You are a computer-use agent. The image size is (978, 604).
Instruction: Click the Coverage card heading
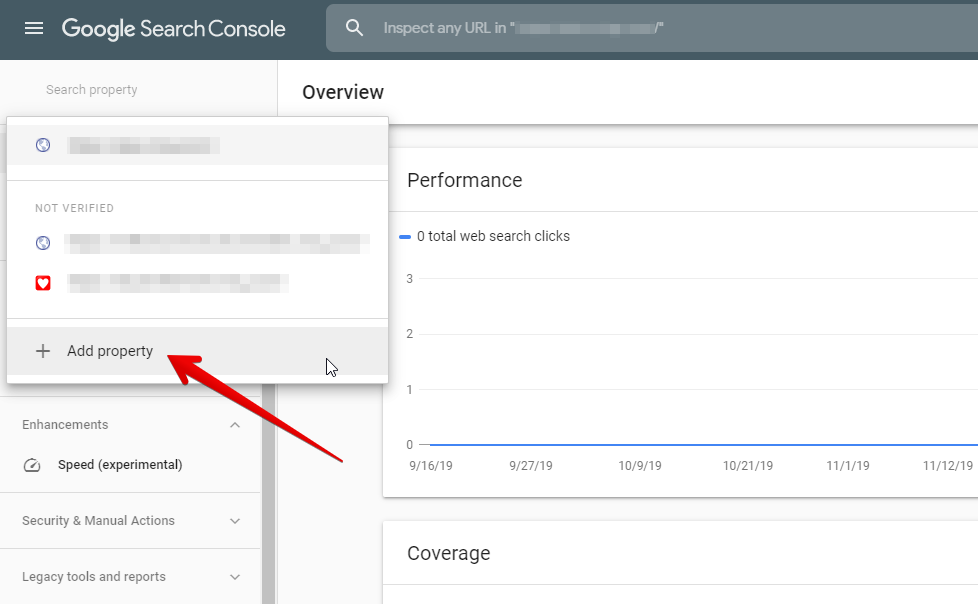pyautogui.click(x=448, y=553)
